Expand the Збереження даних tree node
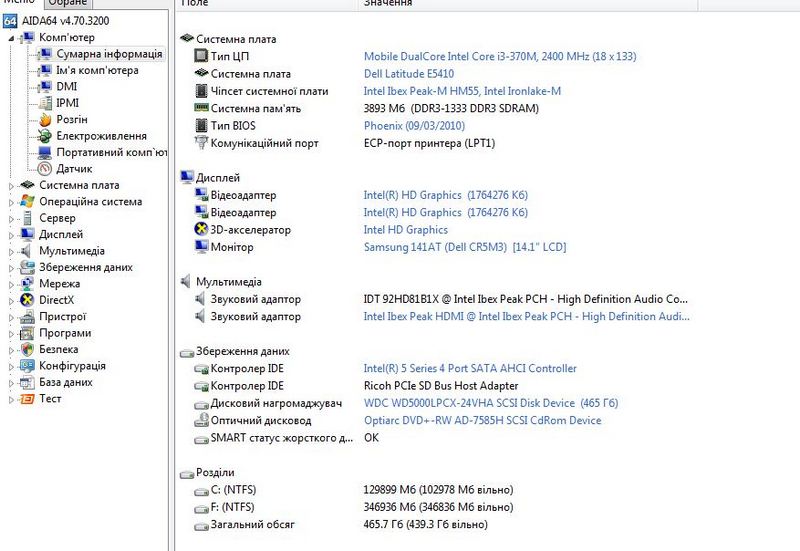 click(12, 268)
